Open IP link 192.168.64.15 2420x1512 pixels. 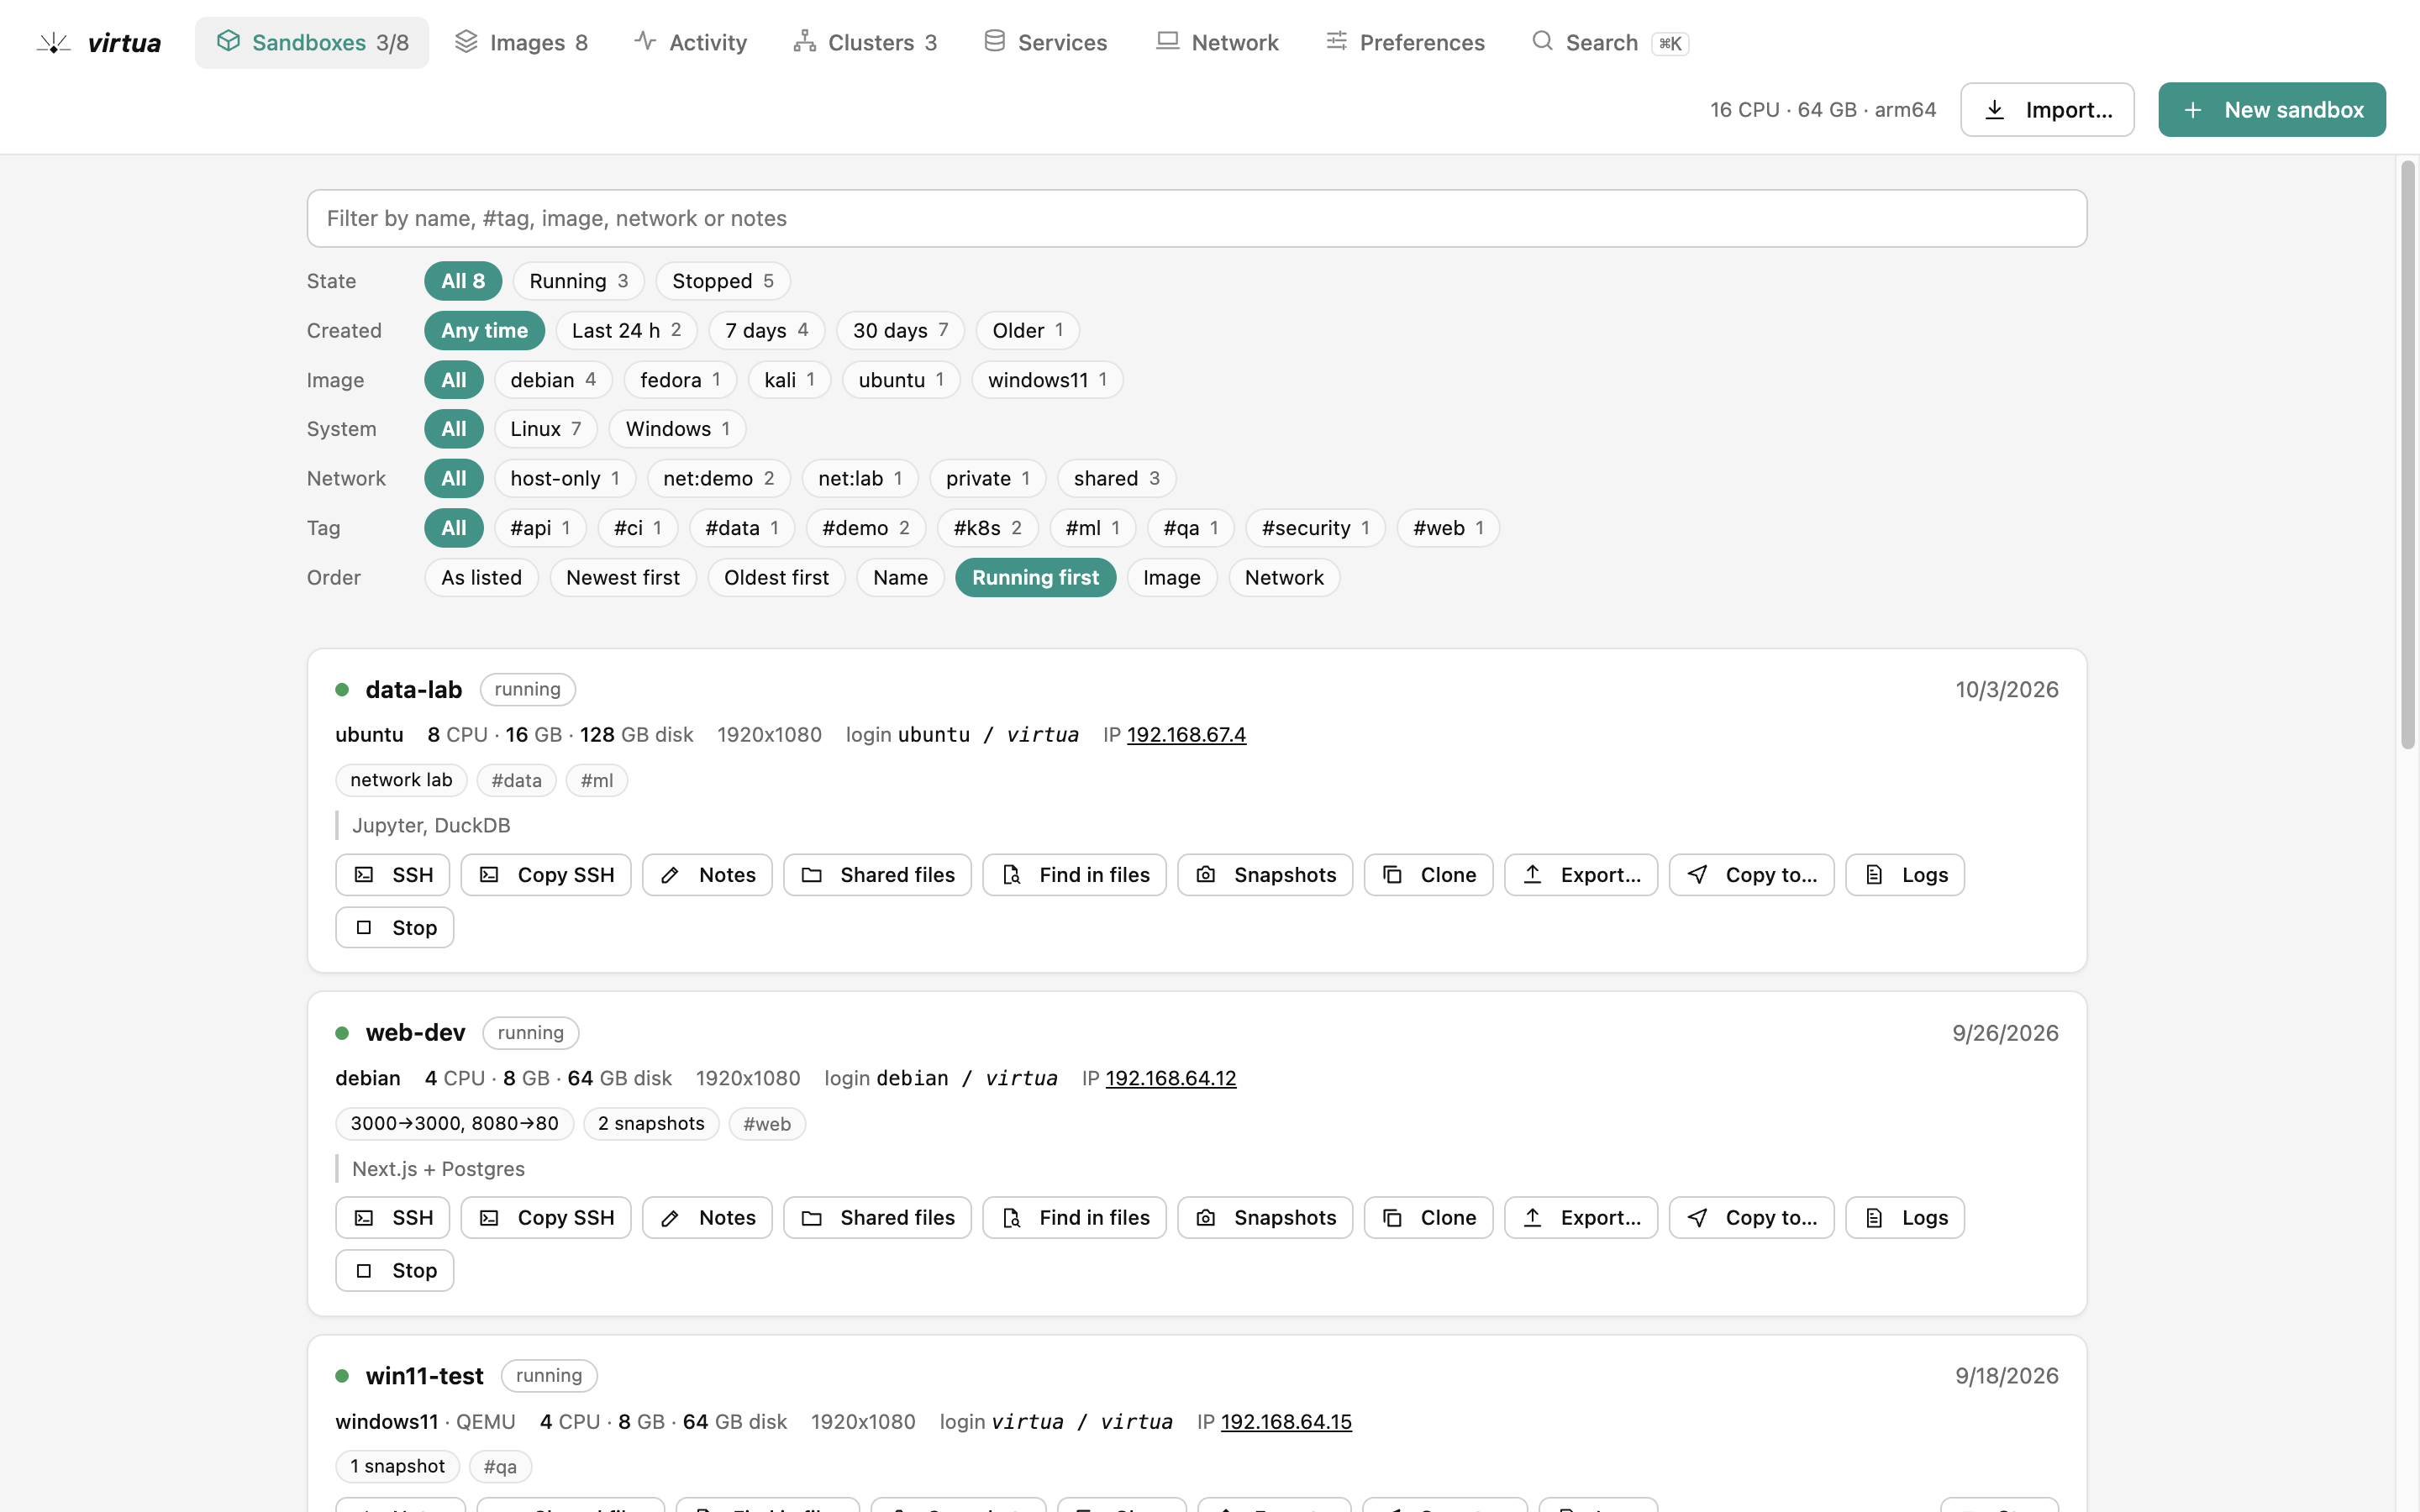(x=1286, y=1422)
